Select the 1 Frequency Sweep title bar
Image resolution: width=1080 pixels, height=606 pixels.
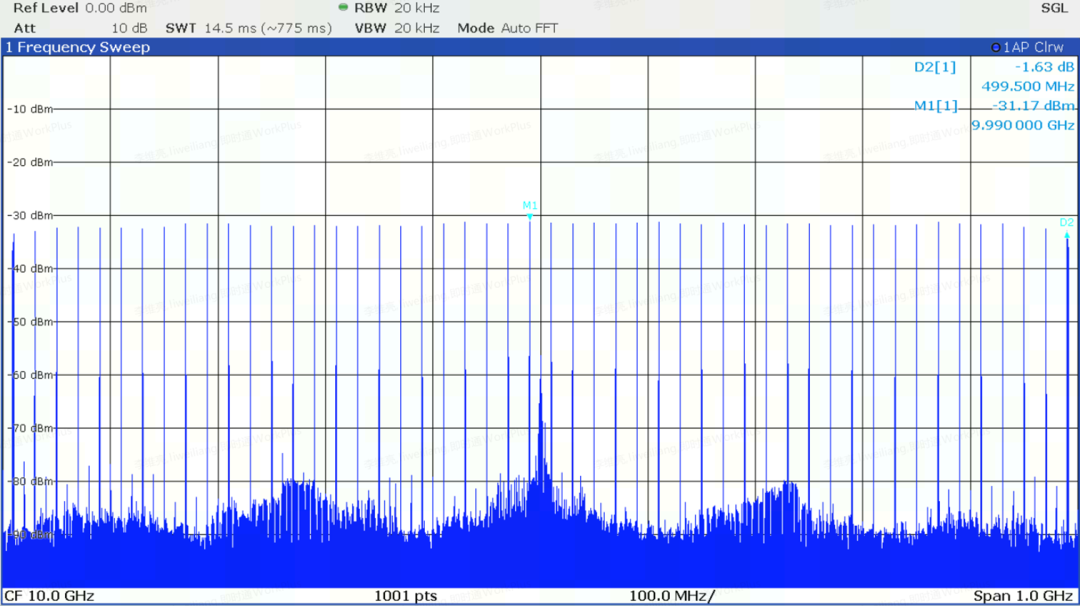(78, 47)
